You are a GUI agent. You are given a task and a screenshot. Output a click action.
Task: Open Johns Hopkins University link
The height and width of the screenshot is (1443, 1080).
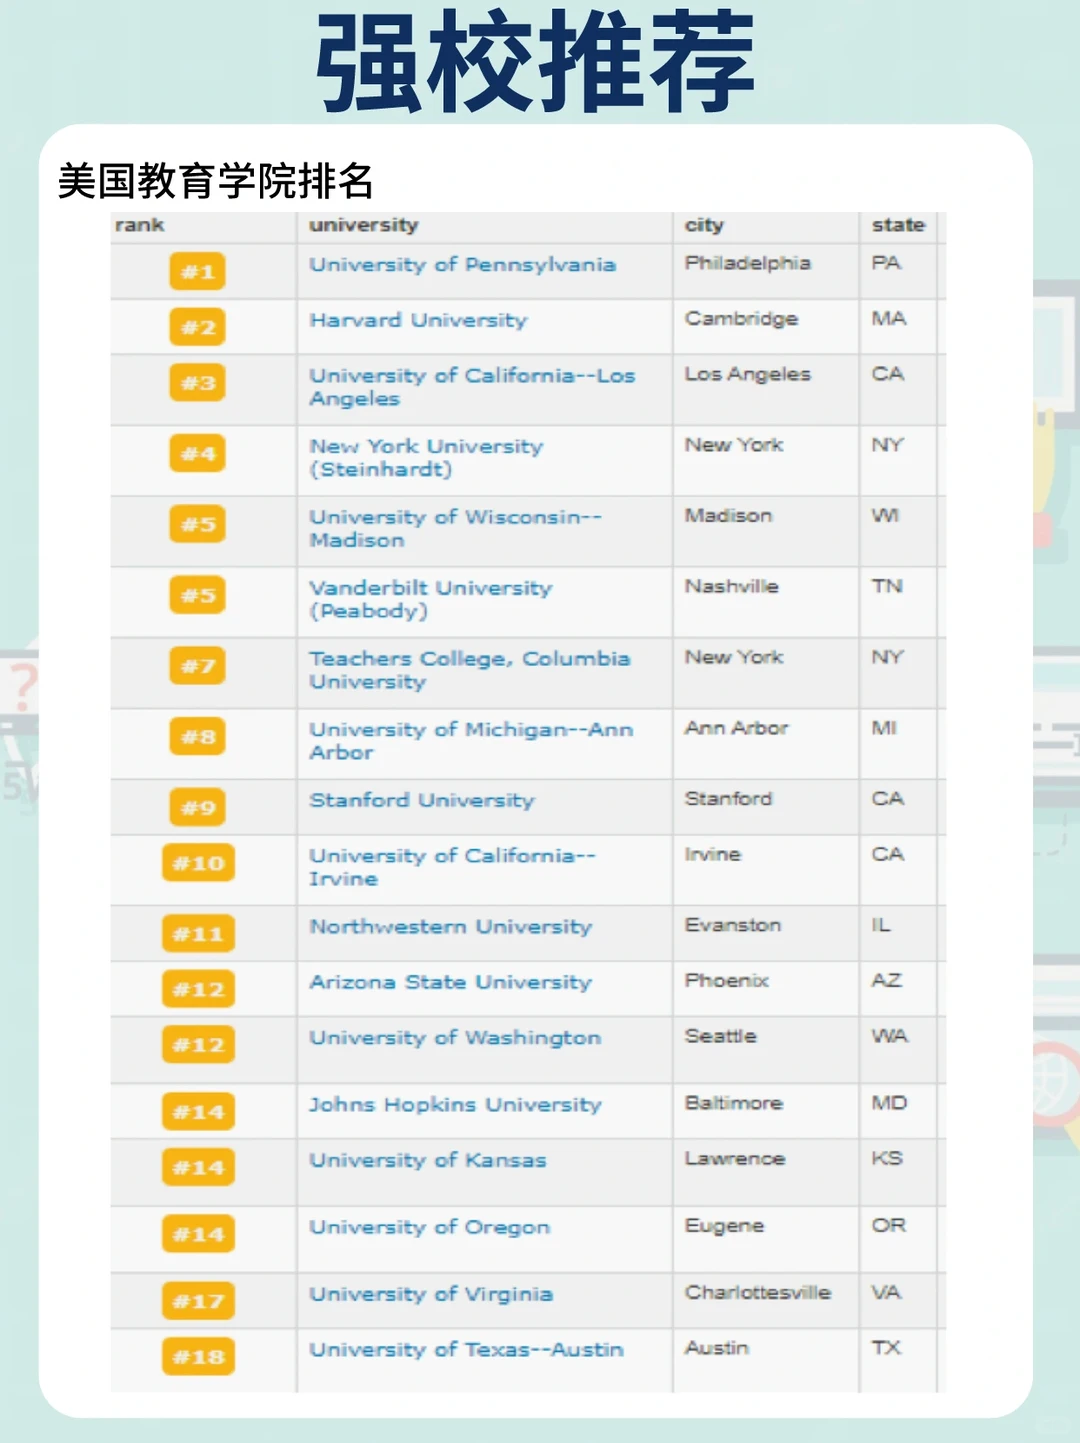pyautogui.click(x=455, y=1105)
